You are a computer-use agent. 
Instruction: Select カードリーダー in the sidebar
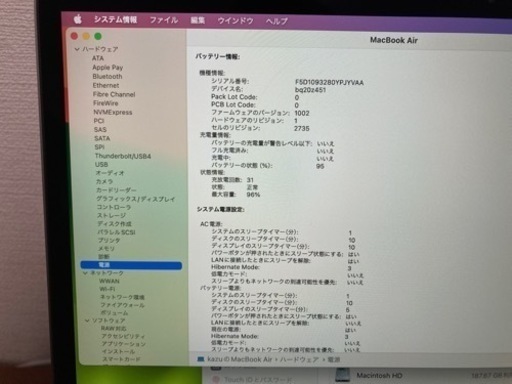click(116, 190)
